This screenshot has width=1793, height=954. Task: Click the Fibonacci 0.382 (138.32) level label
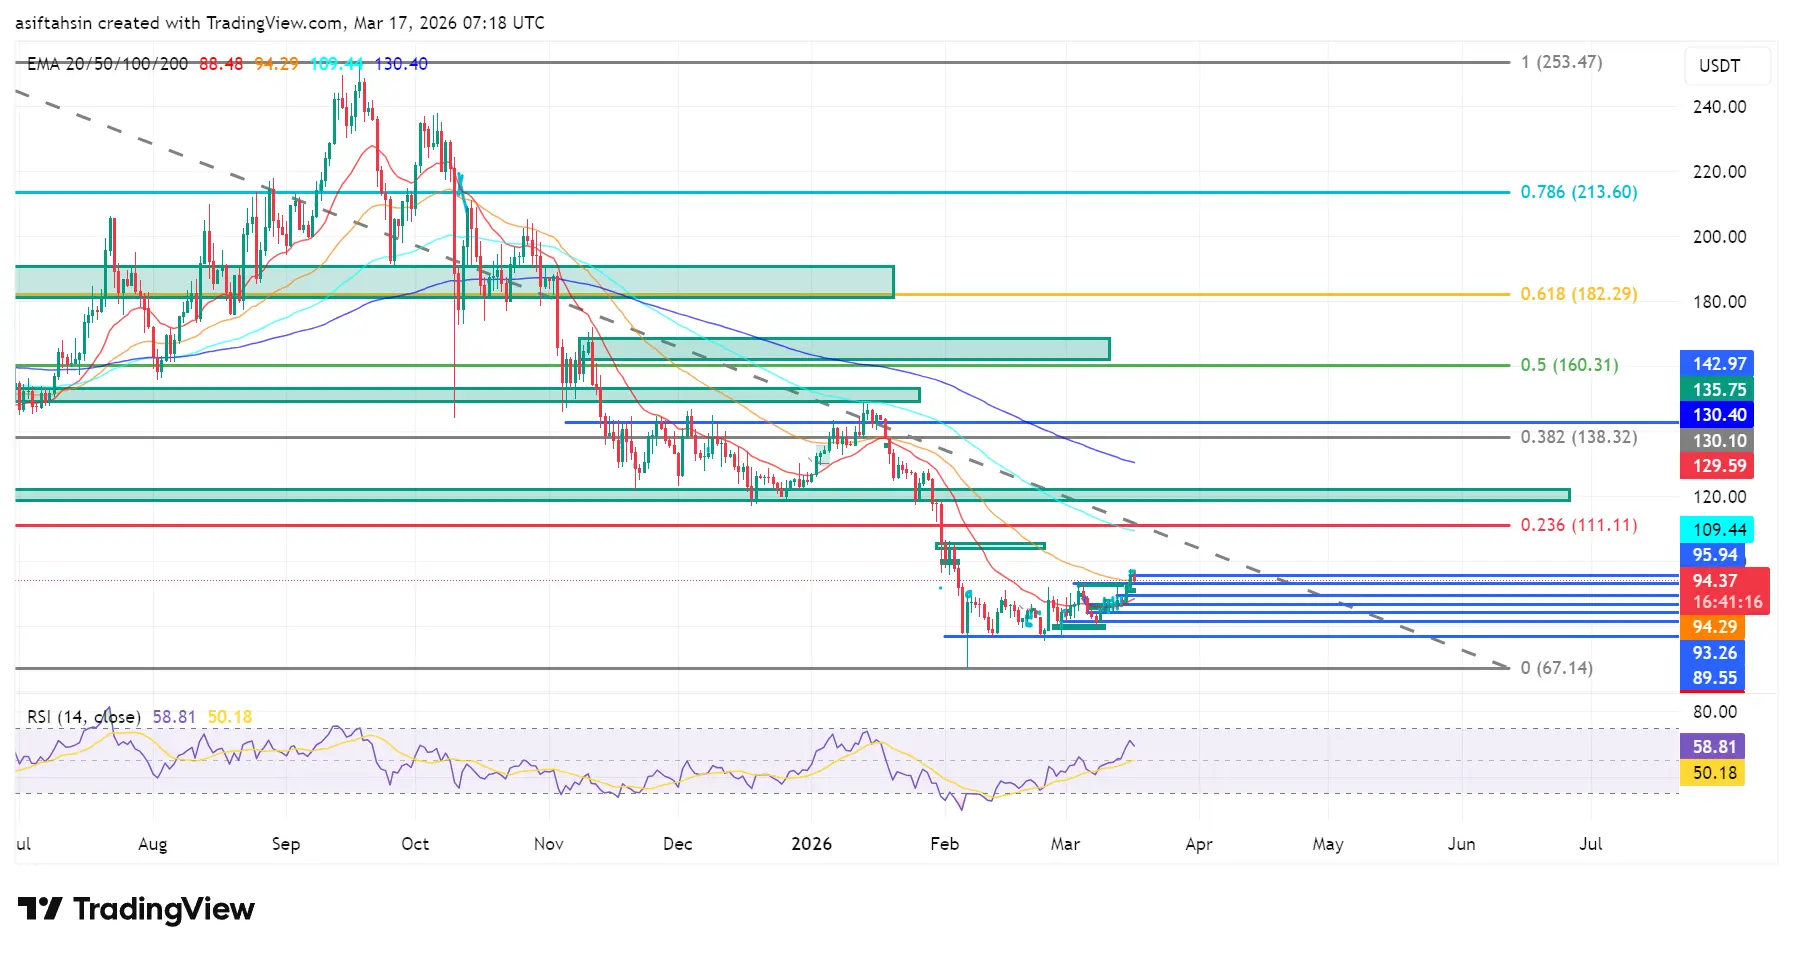[1579, 437]
